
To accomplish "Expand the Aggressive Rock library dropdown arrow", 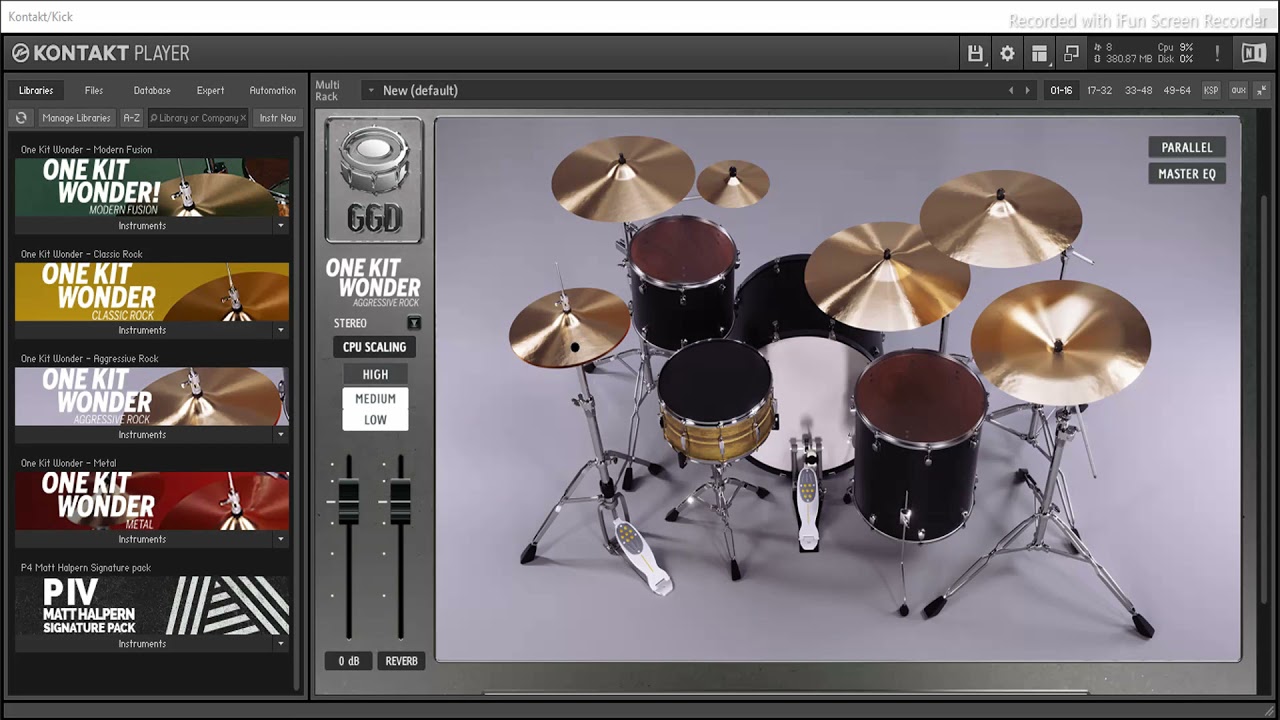I will [x=280, y=435].
